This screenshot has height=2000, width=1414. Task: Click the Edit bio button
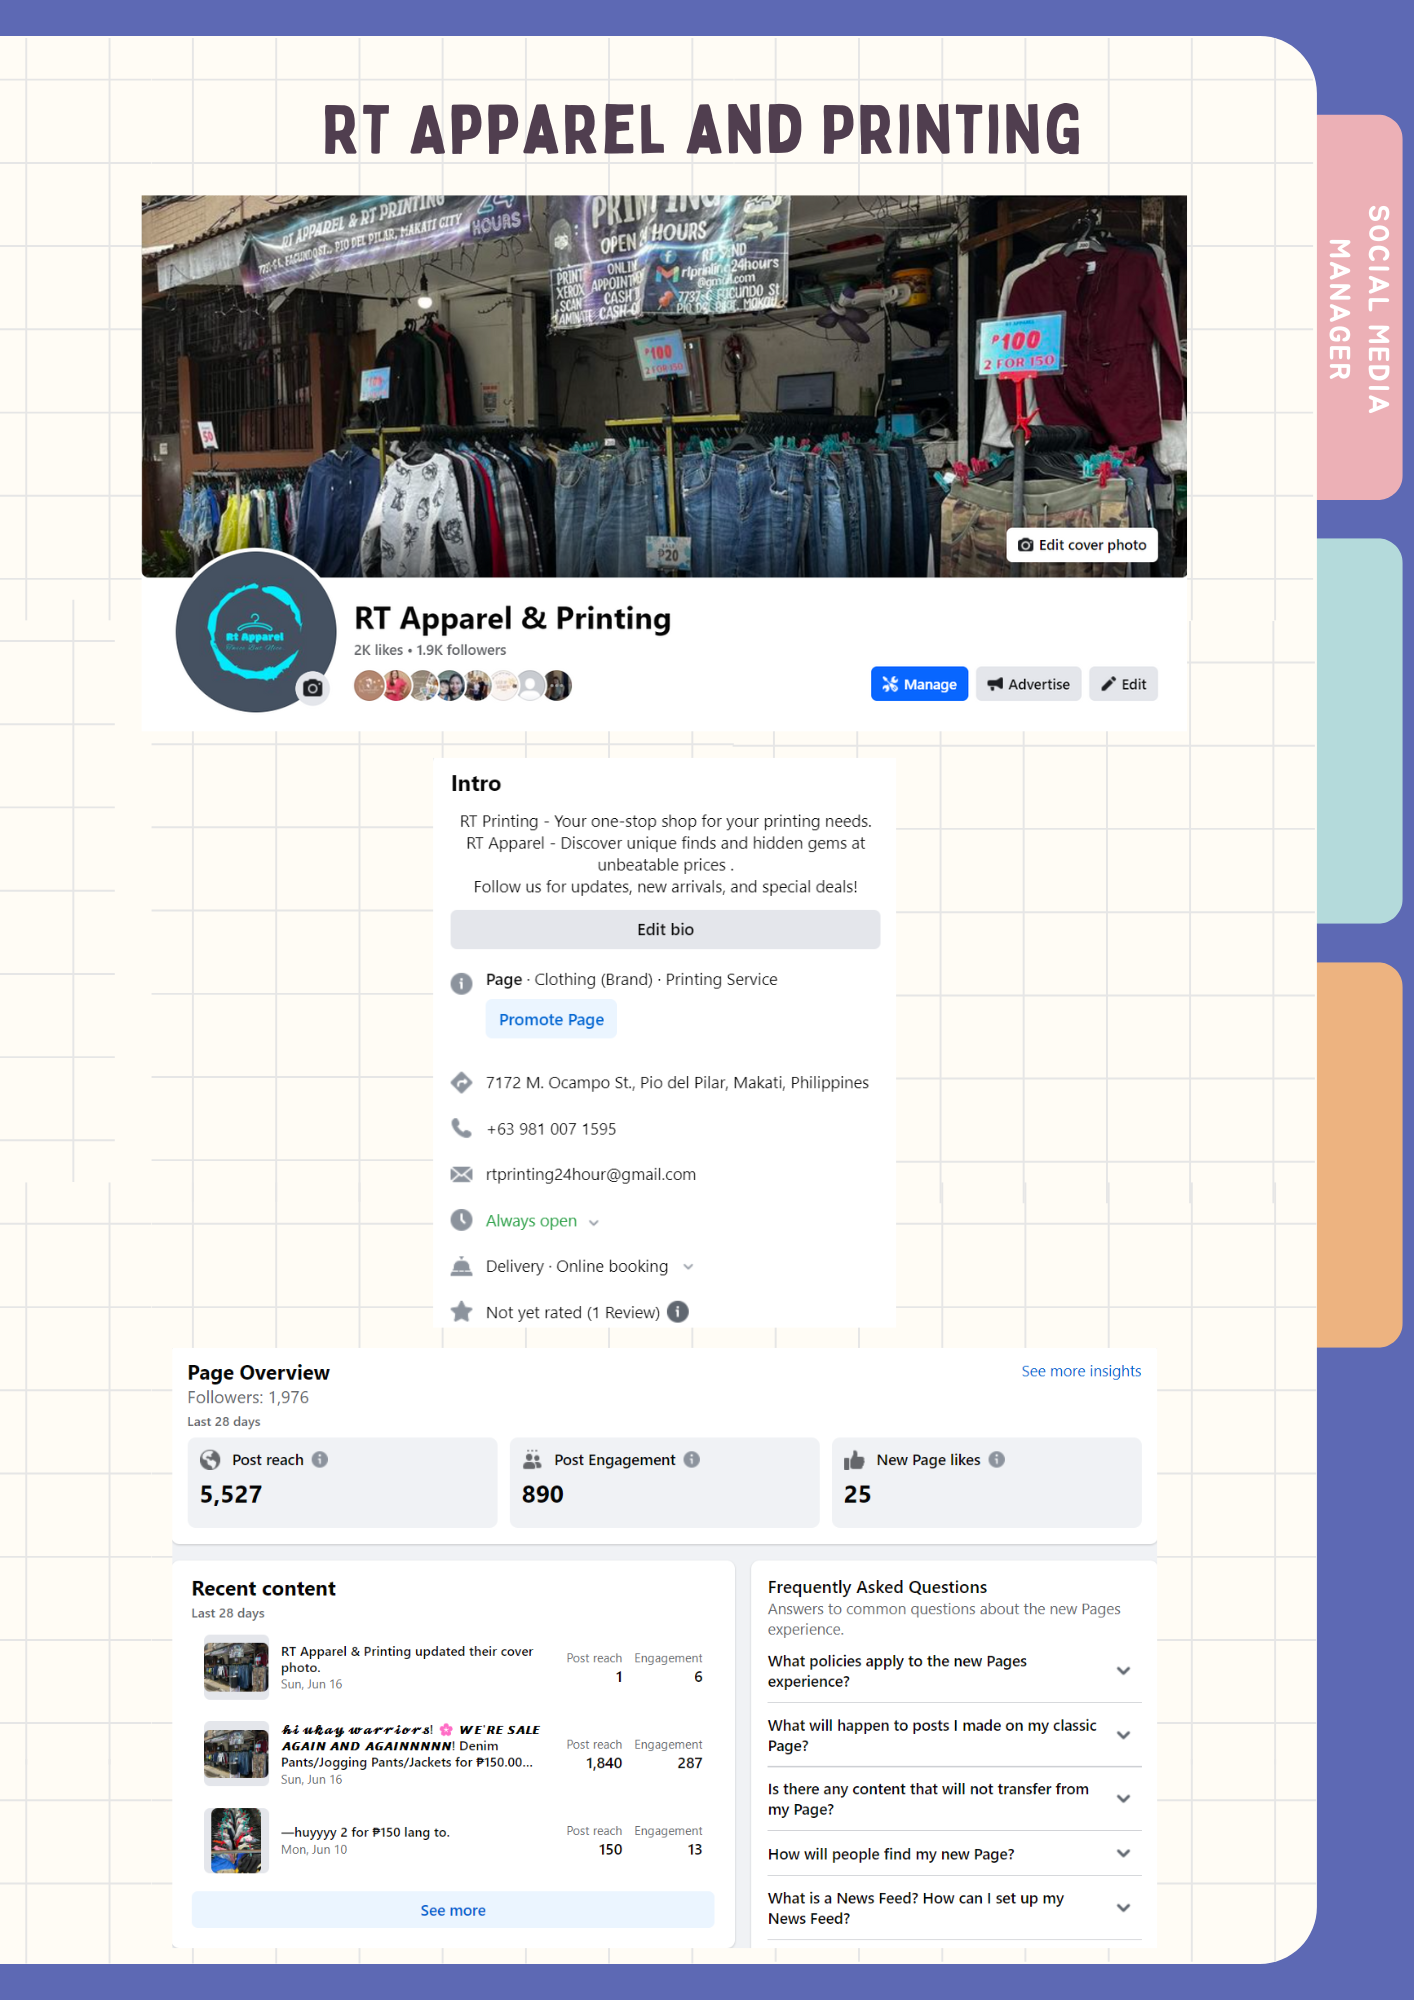(665, 929)
